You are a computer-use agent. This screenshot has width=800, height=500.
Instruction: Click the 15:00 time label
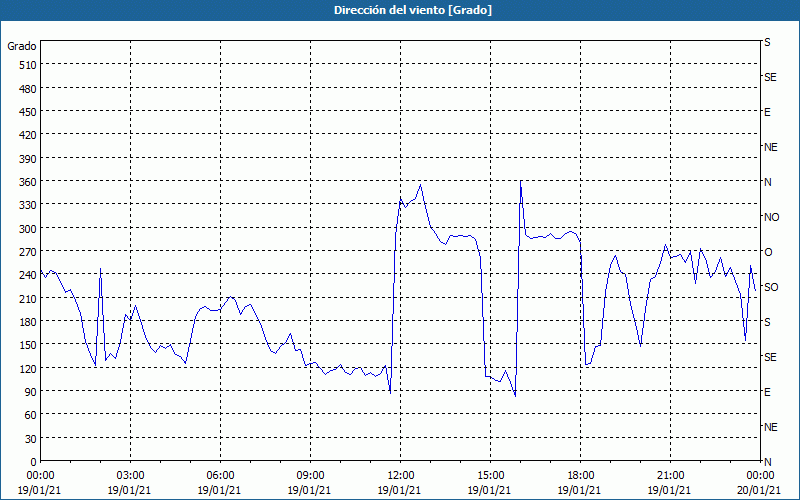490,476
